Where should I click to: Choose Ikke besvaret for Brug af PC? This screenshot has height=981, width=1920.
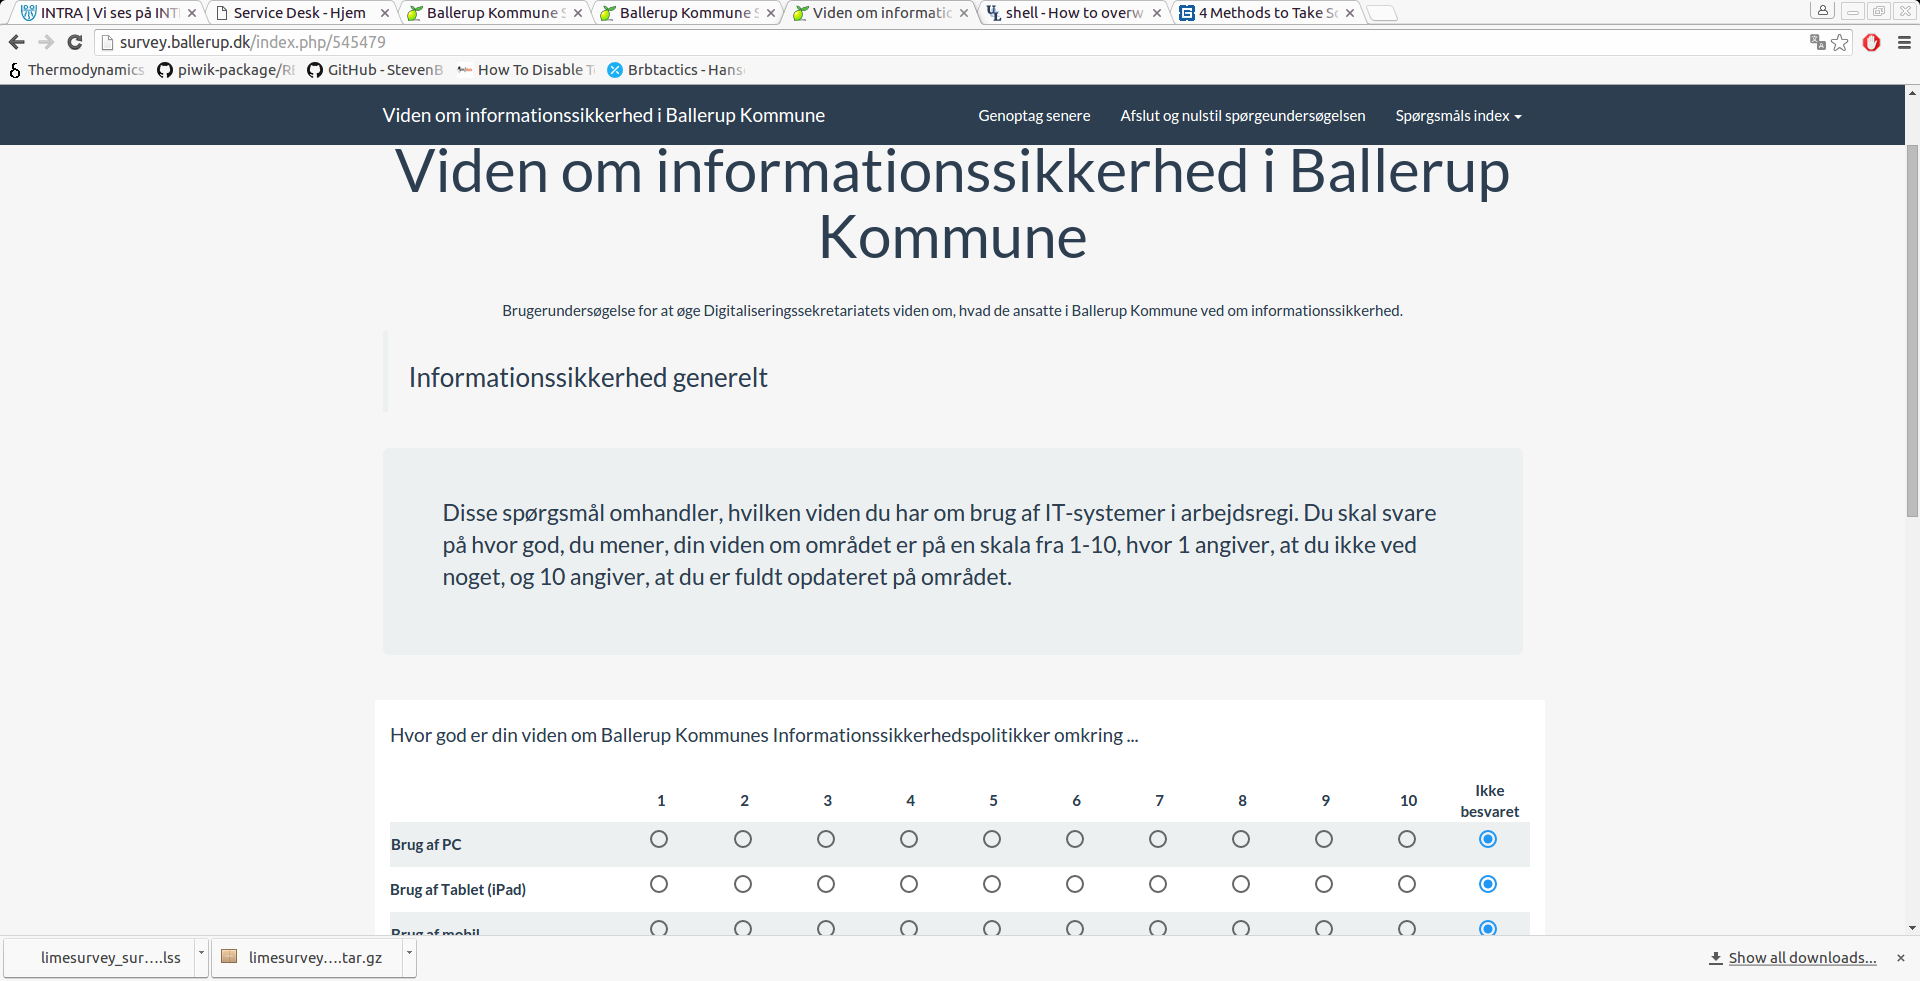click(1488, 839)
